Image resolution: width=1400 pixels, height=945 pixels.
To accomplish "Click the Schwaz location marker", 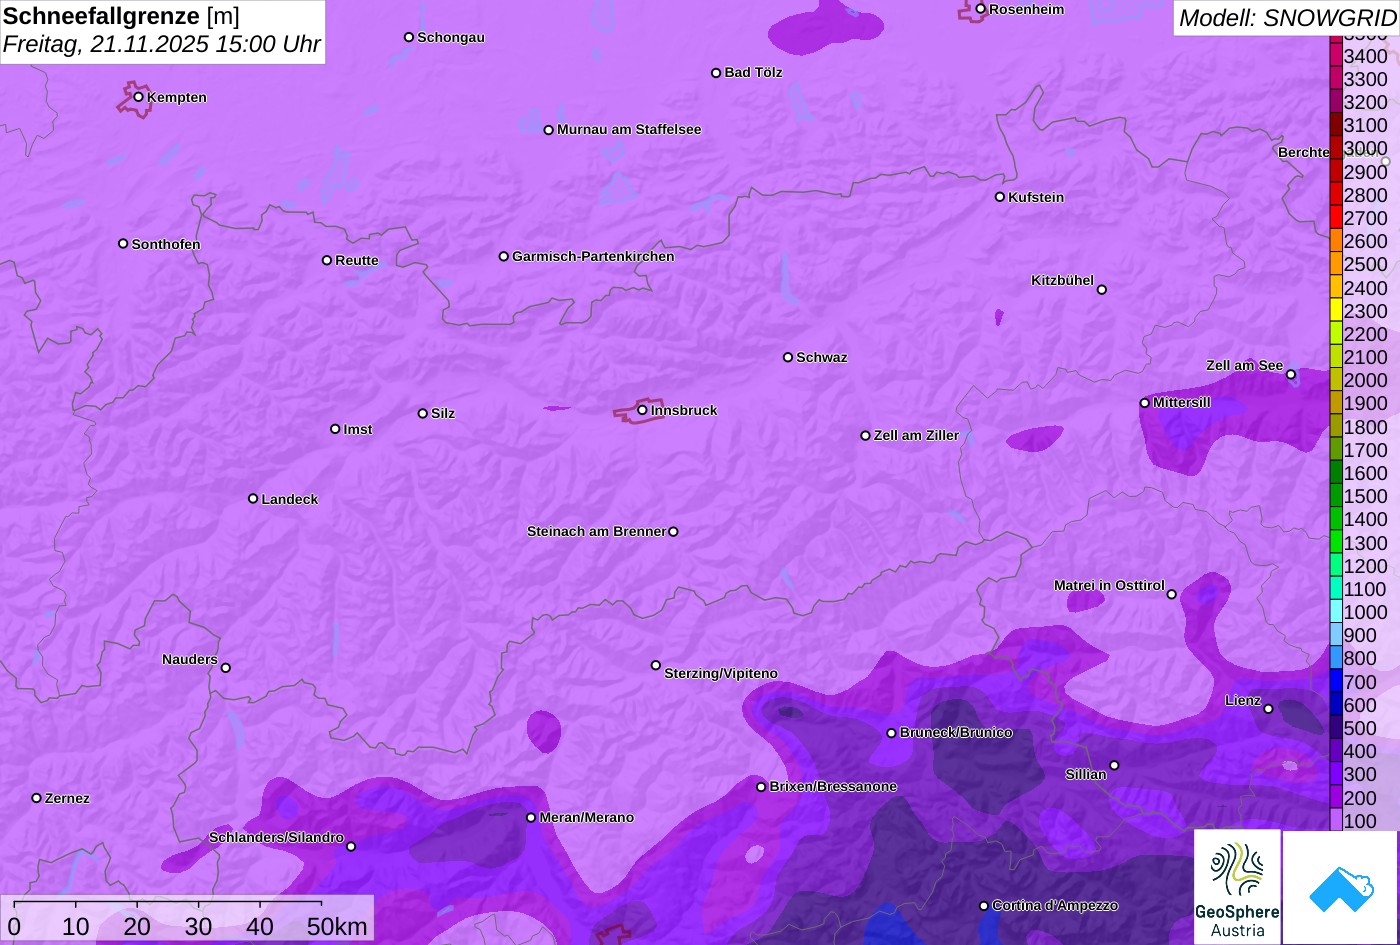I will point(788,357).
